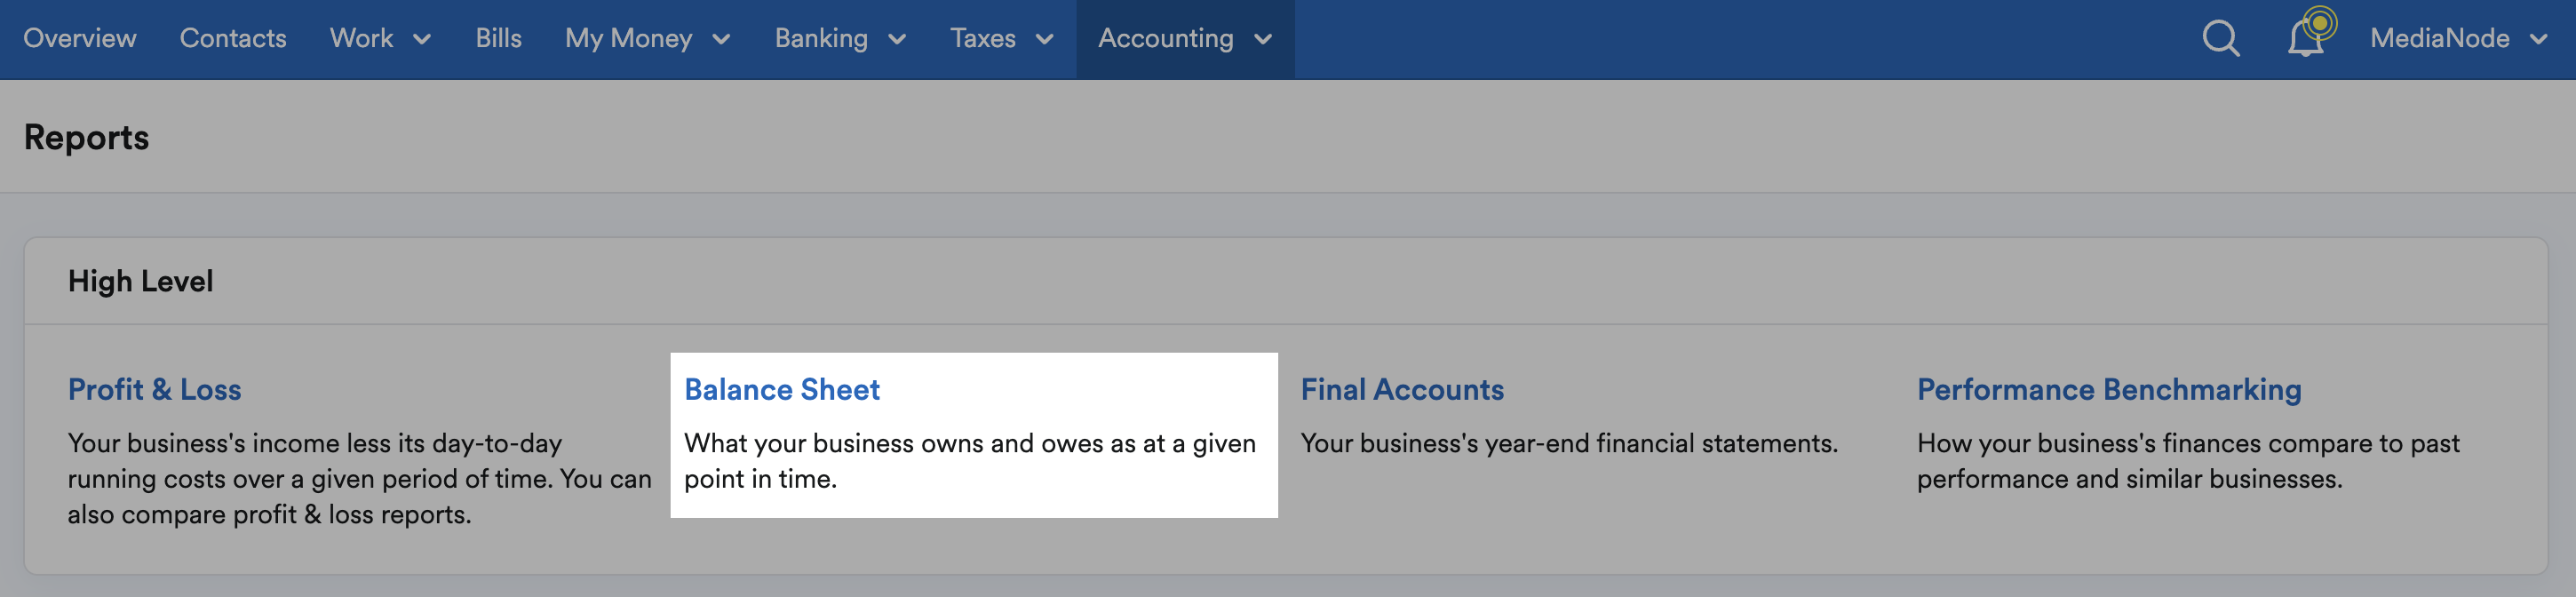Select the Bills navigation item
The width and height of the screenshot is (2576, 597).
pyautogui.click(x=498, y=39)
